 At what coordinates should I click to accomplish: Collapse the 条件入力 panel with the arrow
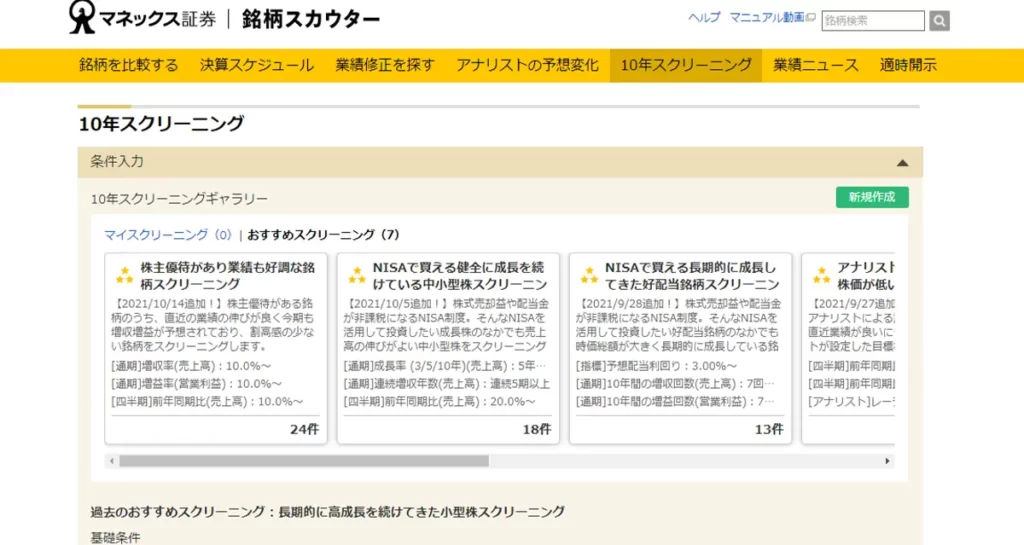tap(903, 162)
